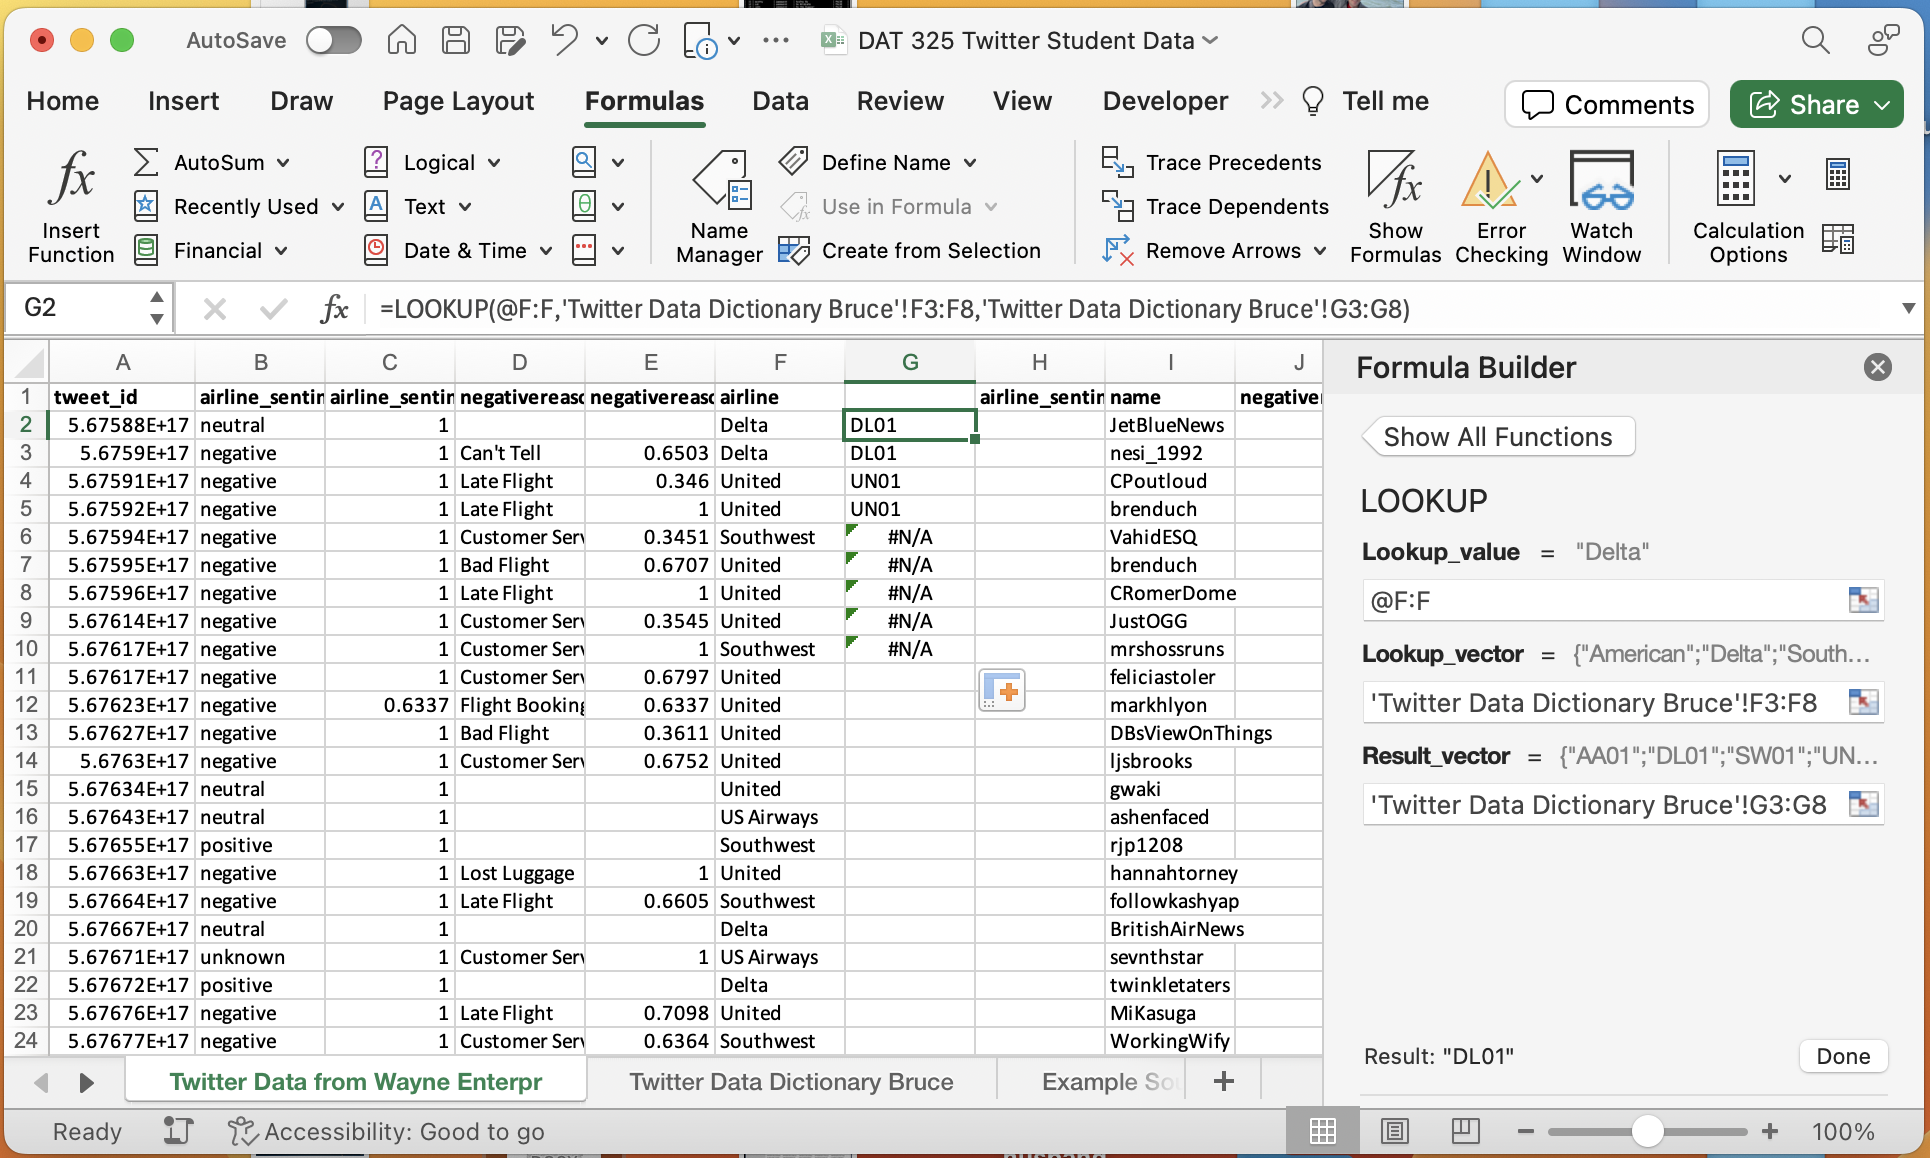Click the Done button in Formula Builder
The width and height of the screenshot is (1930, 1158).
[1842, 1056]
